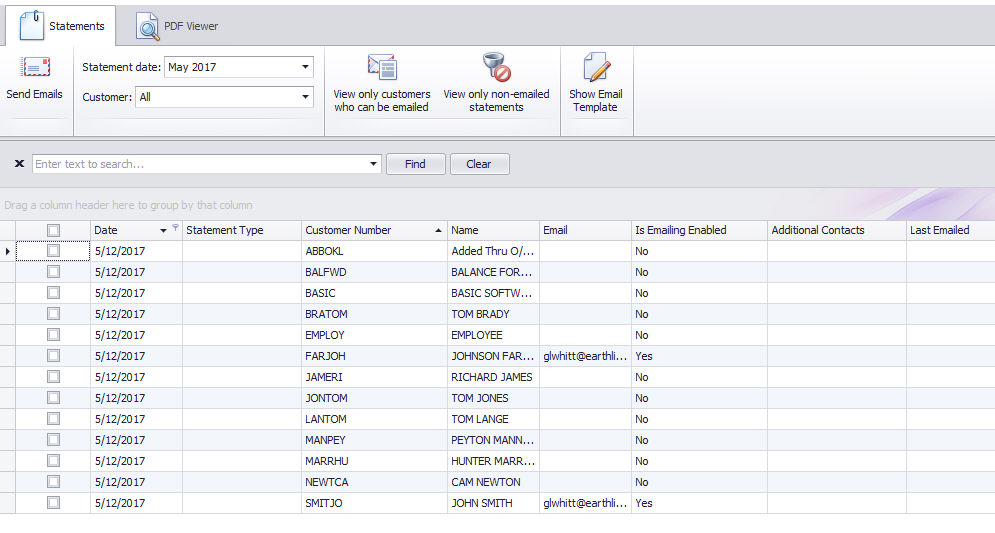995x533 pixels.
Task: Select the TOM BRADY name cell
Action: pyautogui.click(x=493, y=314)
